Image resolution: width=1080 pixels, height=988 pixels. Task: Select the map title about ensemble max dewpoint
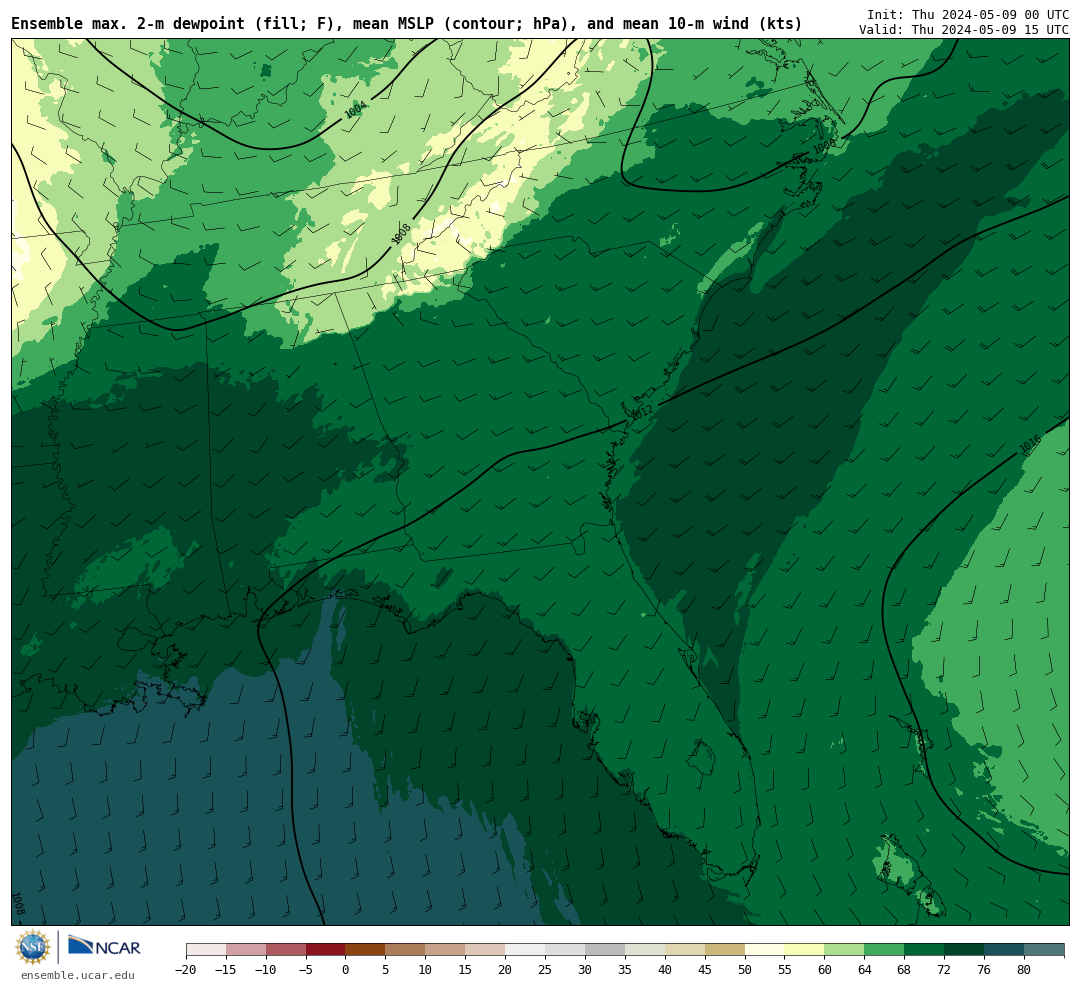(x=406, y=24)
